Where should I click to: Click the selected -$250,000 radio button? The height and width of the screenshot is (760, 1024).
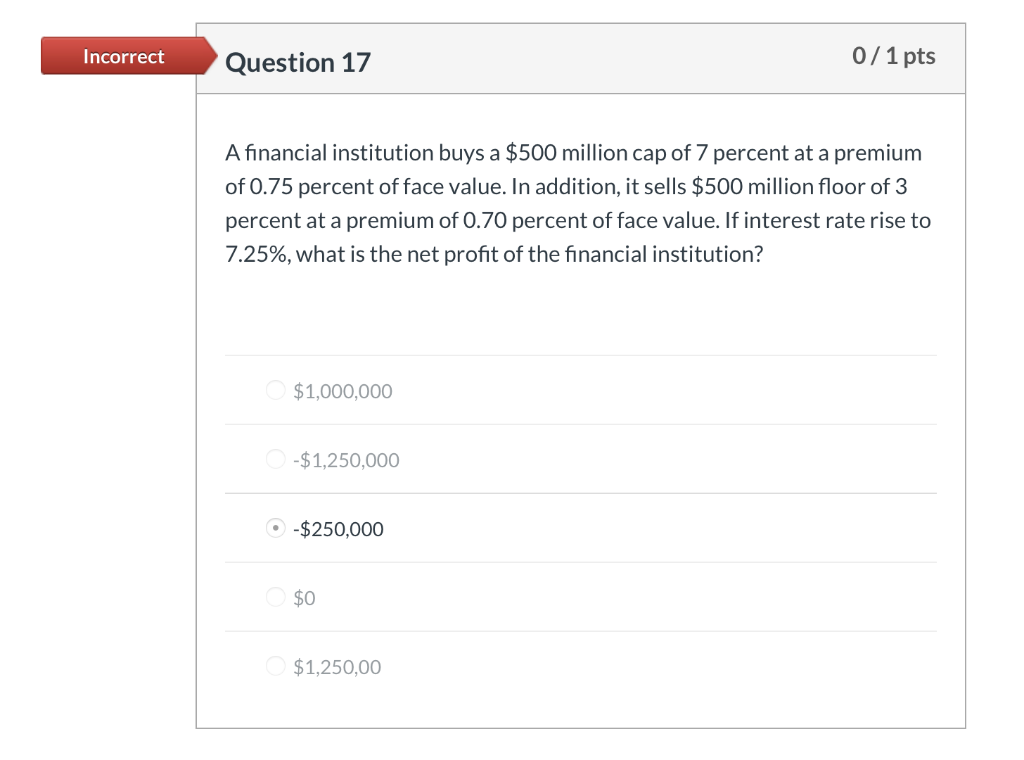click(x=276, y=529)
